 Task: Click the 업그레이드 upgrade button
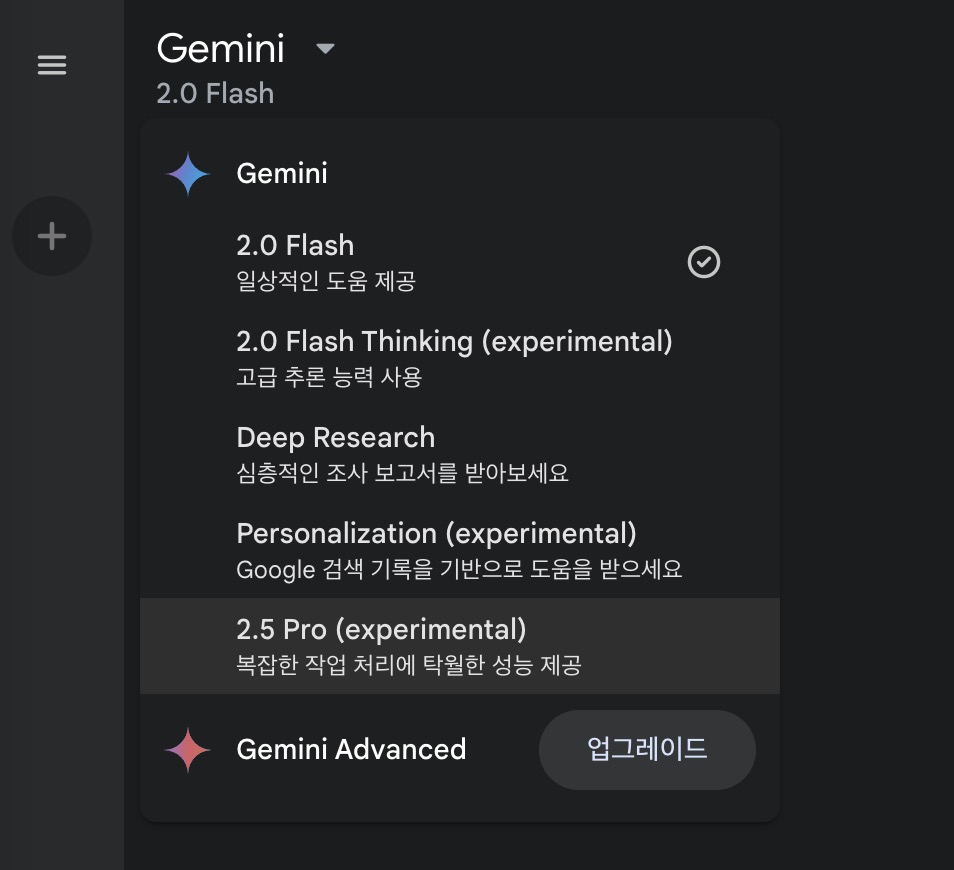coord(647,750)
